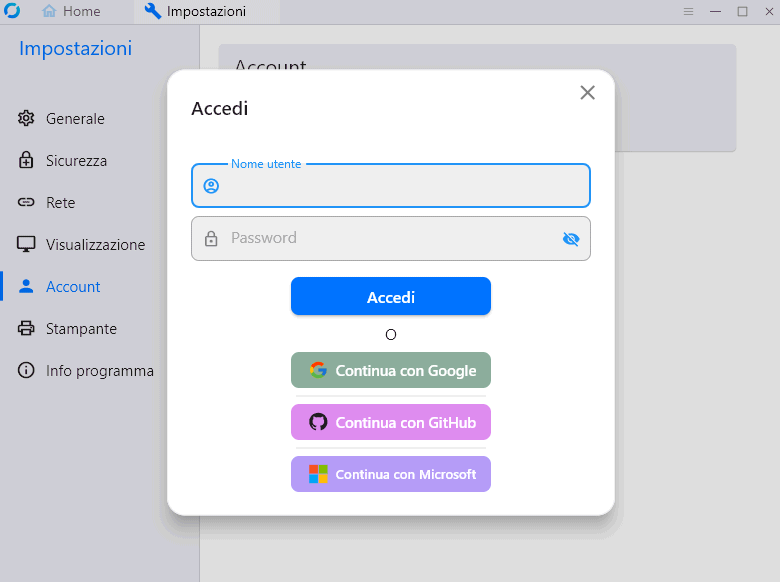Minimize the application window

pyautogui.click(x=715, y=11)
